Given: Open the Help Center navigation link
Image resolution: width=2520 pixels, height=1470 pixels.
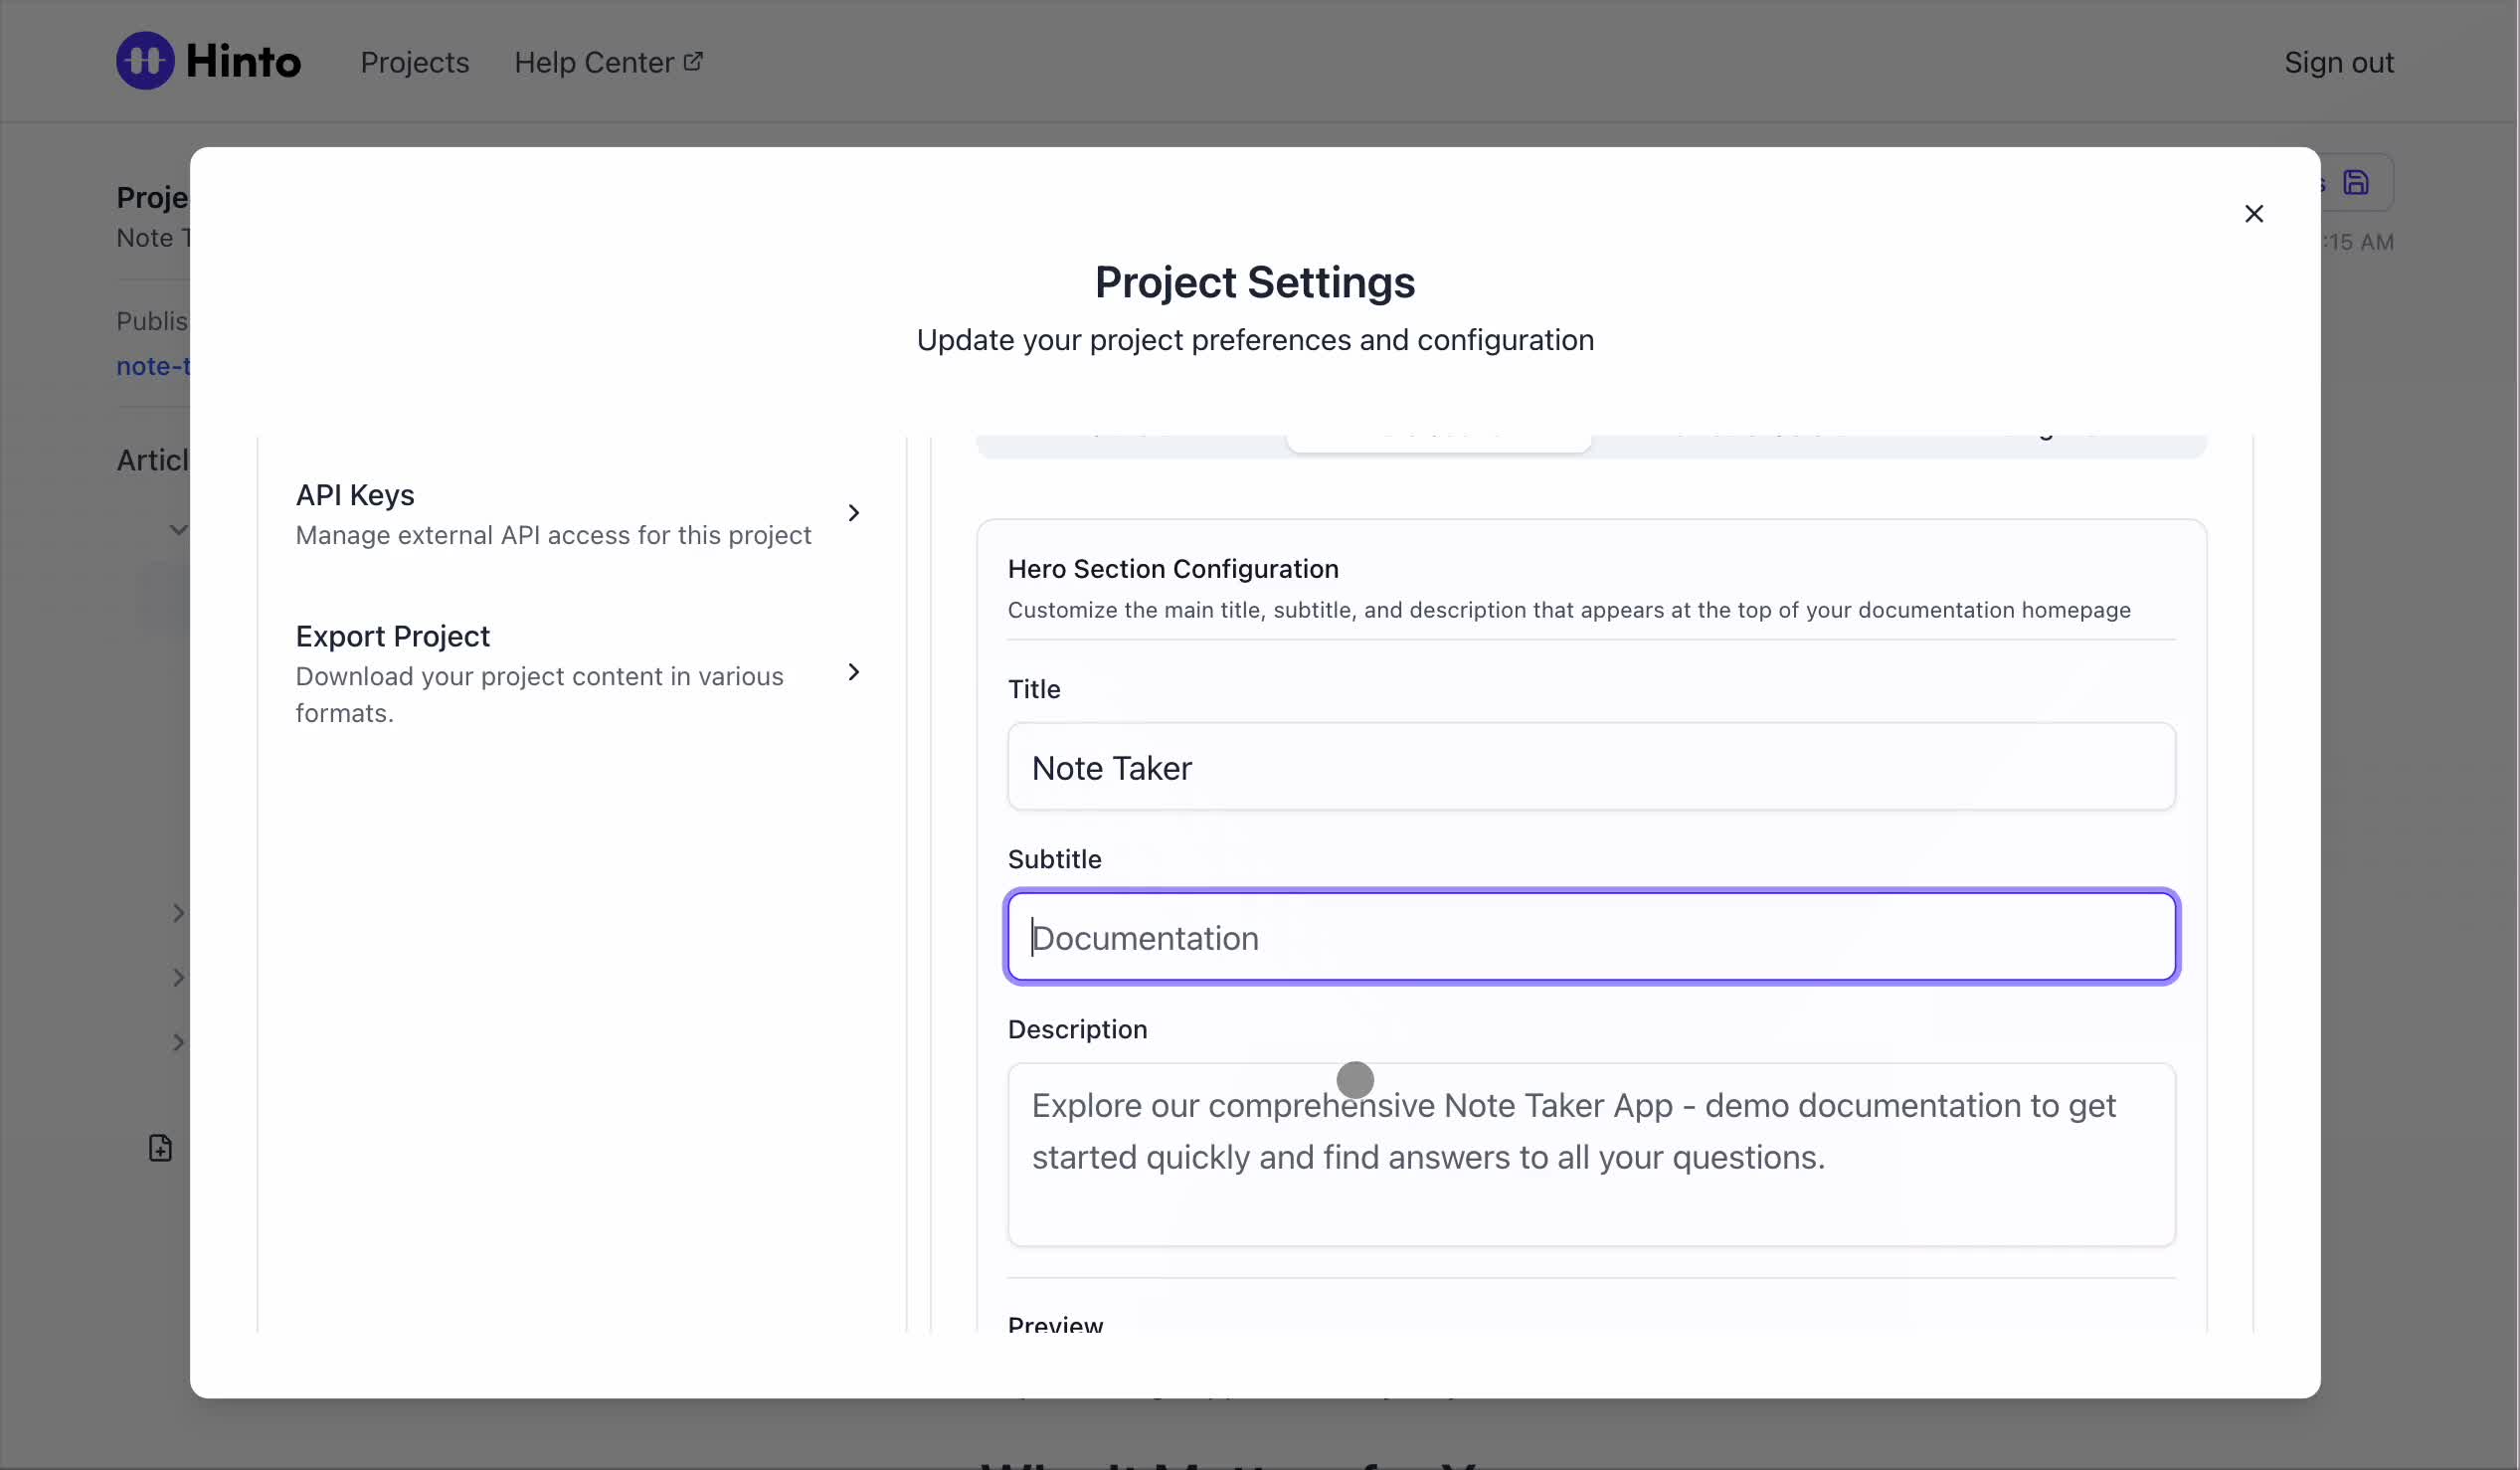Looking at the screenshot, I should (594, 62).
